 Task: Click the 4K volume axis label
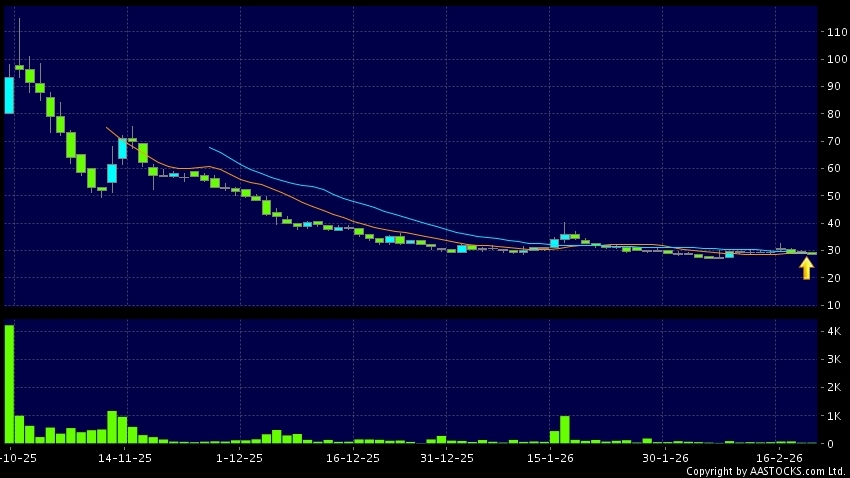(831, 331)
